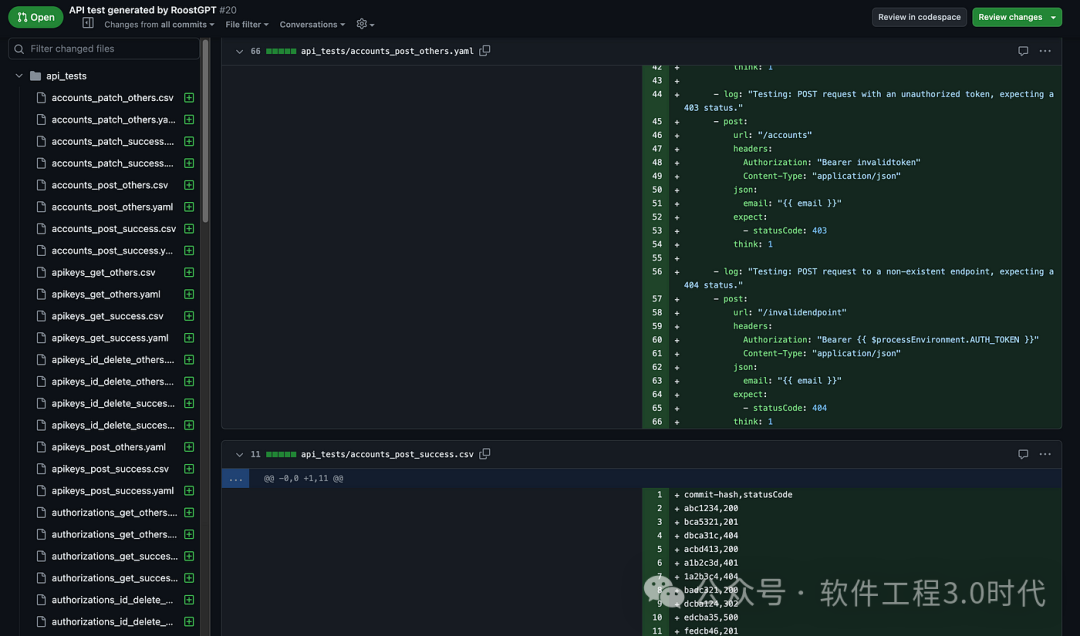The height and width of the screenshot is (636, 1080).
Task: Click csv diff line 'abc1234,200'
Action: (x=711, y=509)
